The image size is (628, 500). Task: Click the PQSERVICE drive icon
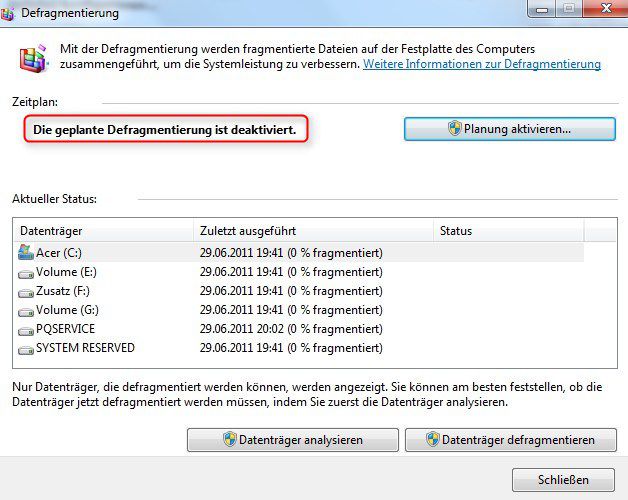26,331
